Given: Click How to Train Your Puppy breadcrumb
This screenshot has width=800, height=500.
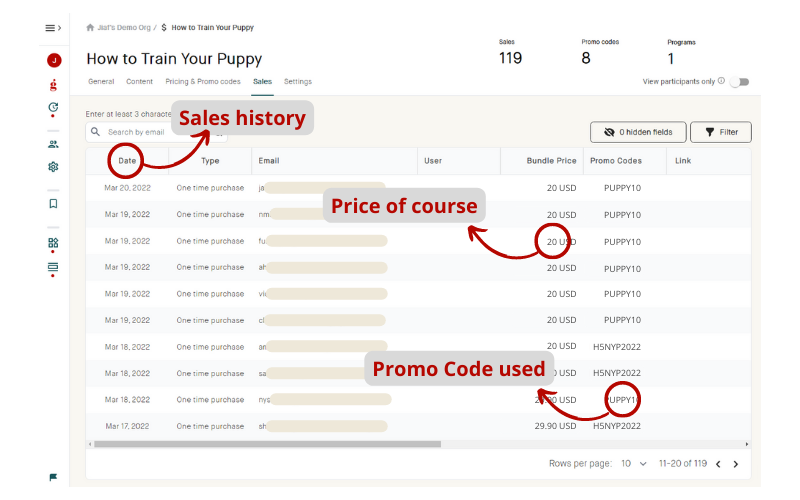Looking at the screenshot, I should 212,28.
